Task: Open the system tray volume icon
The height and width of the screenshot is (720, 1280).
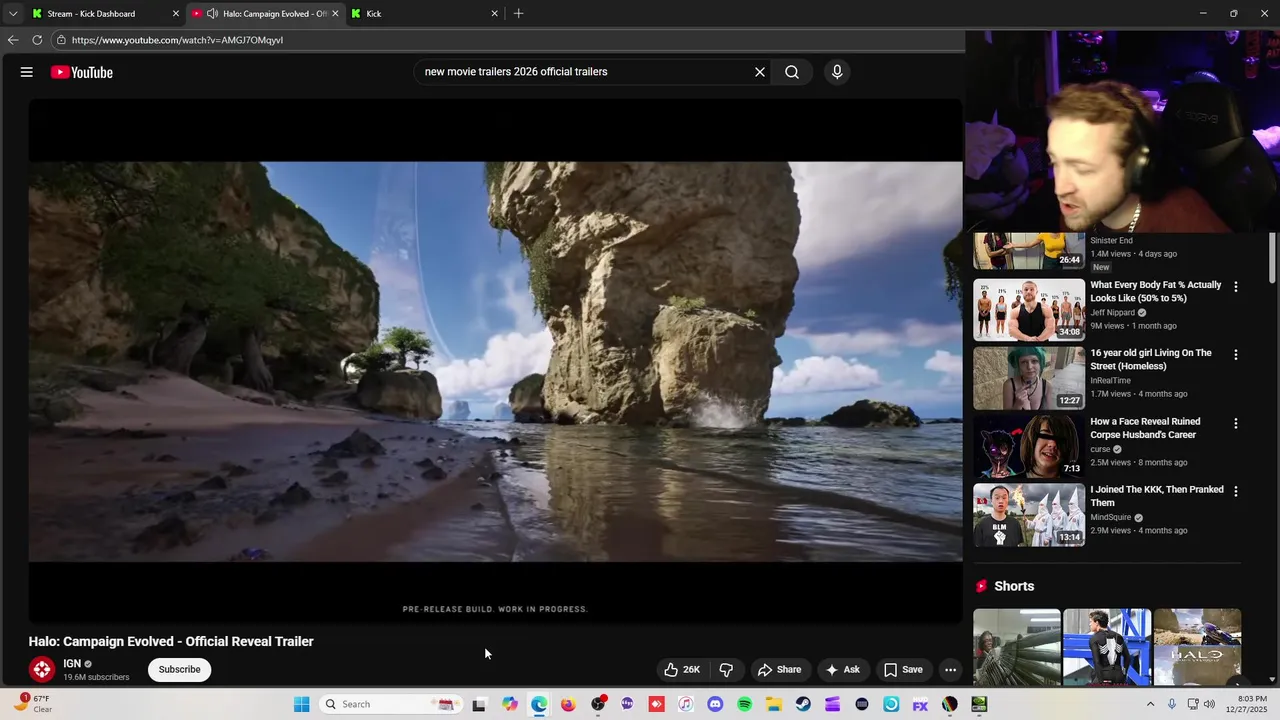Action: (x=1209, y=704)
